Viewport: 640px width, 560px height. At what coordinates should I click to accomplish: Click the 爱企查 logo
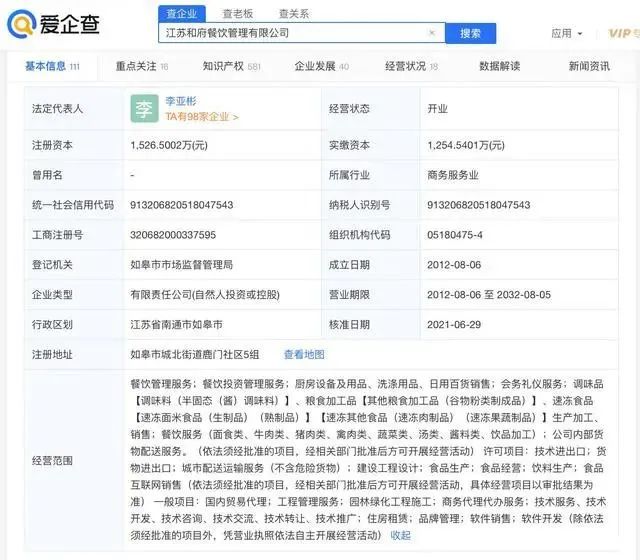click(x=53, y=24)
